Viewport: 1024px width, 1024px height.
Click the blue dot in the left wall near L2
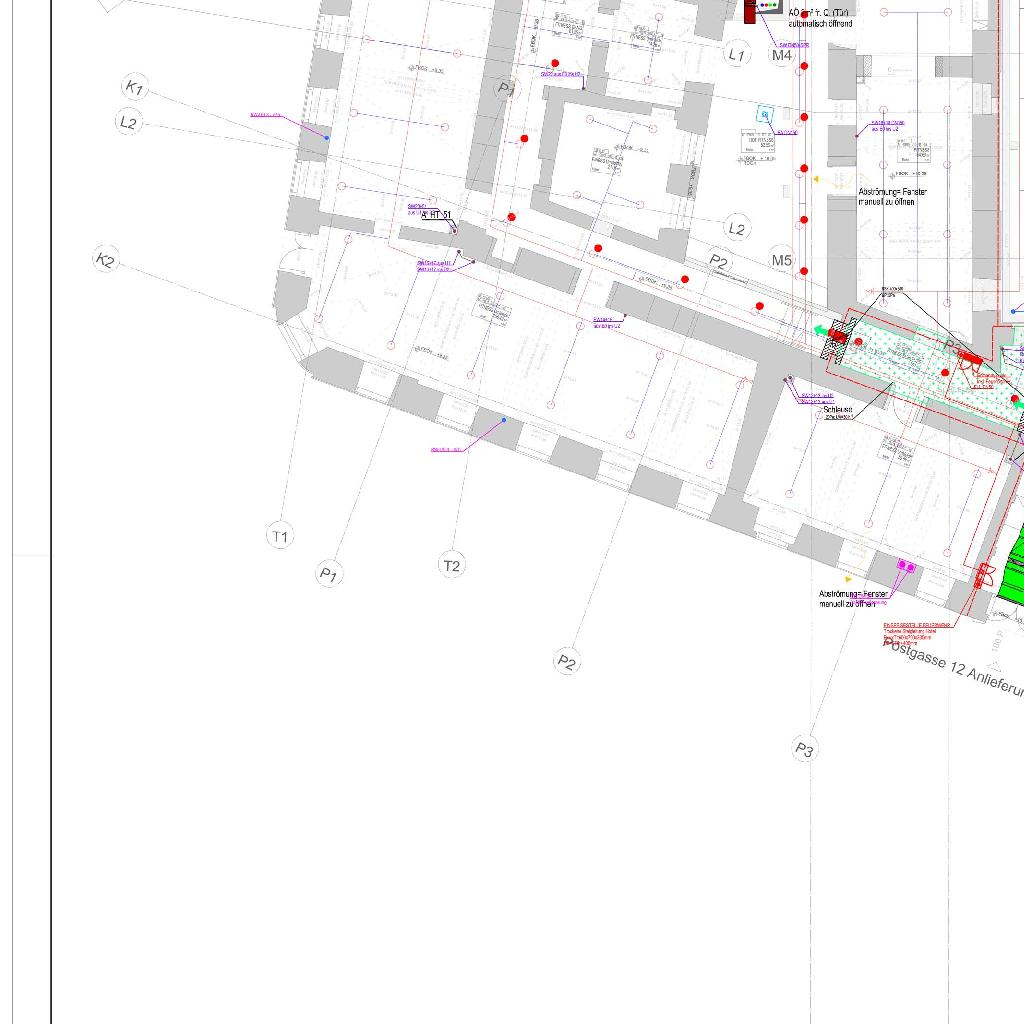pyautogui.click(x=326, y=137)
